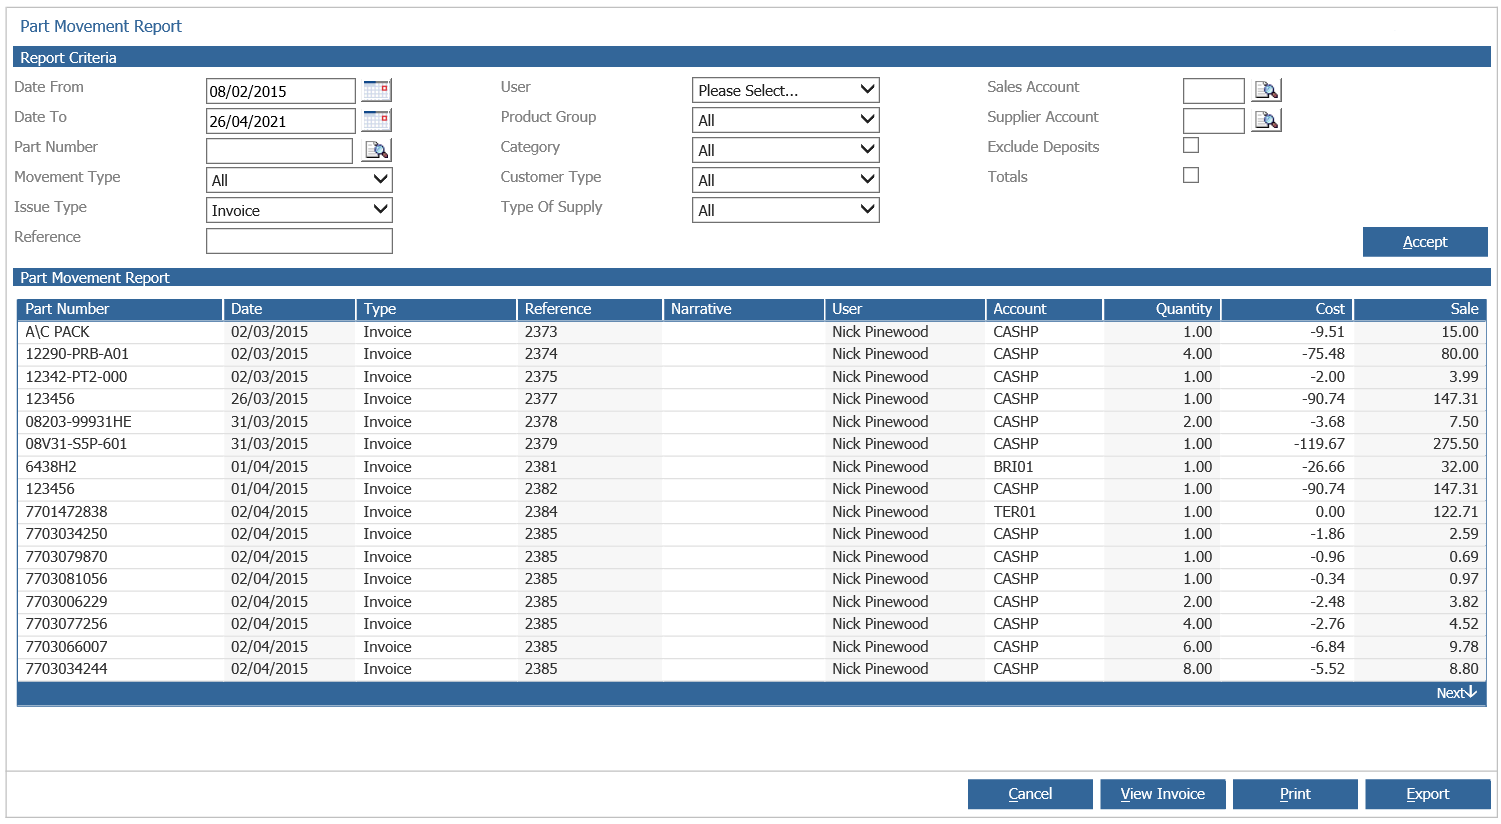Select part number 7703034244
The image size is (1501, 824).
point(66,669)
